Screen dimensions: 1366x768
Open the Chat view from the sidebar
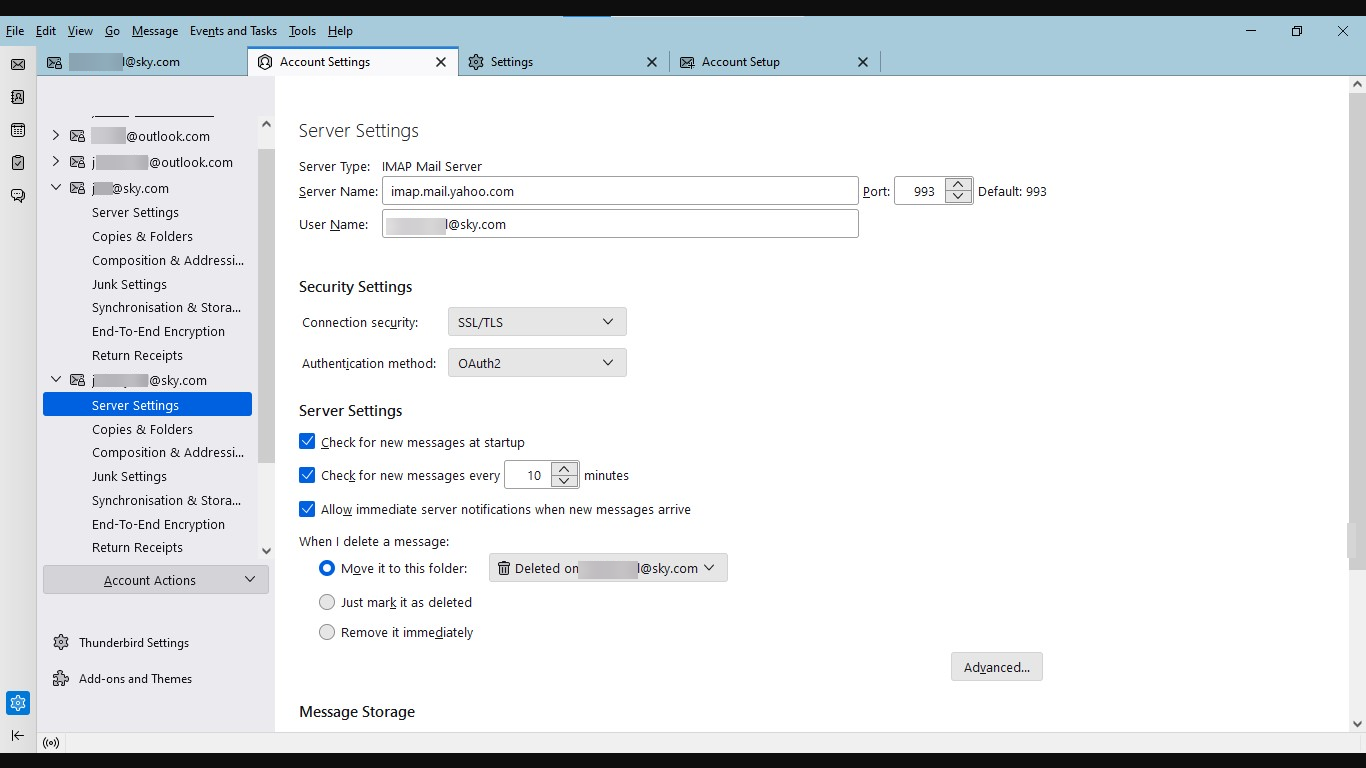point(18,196)
